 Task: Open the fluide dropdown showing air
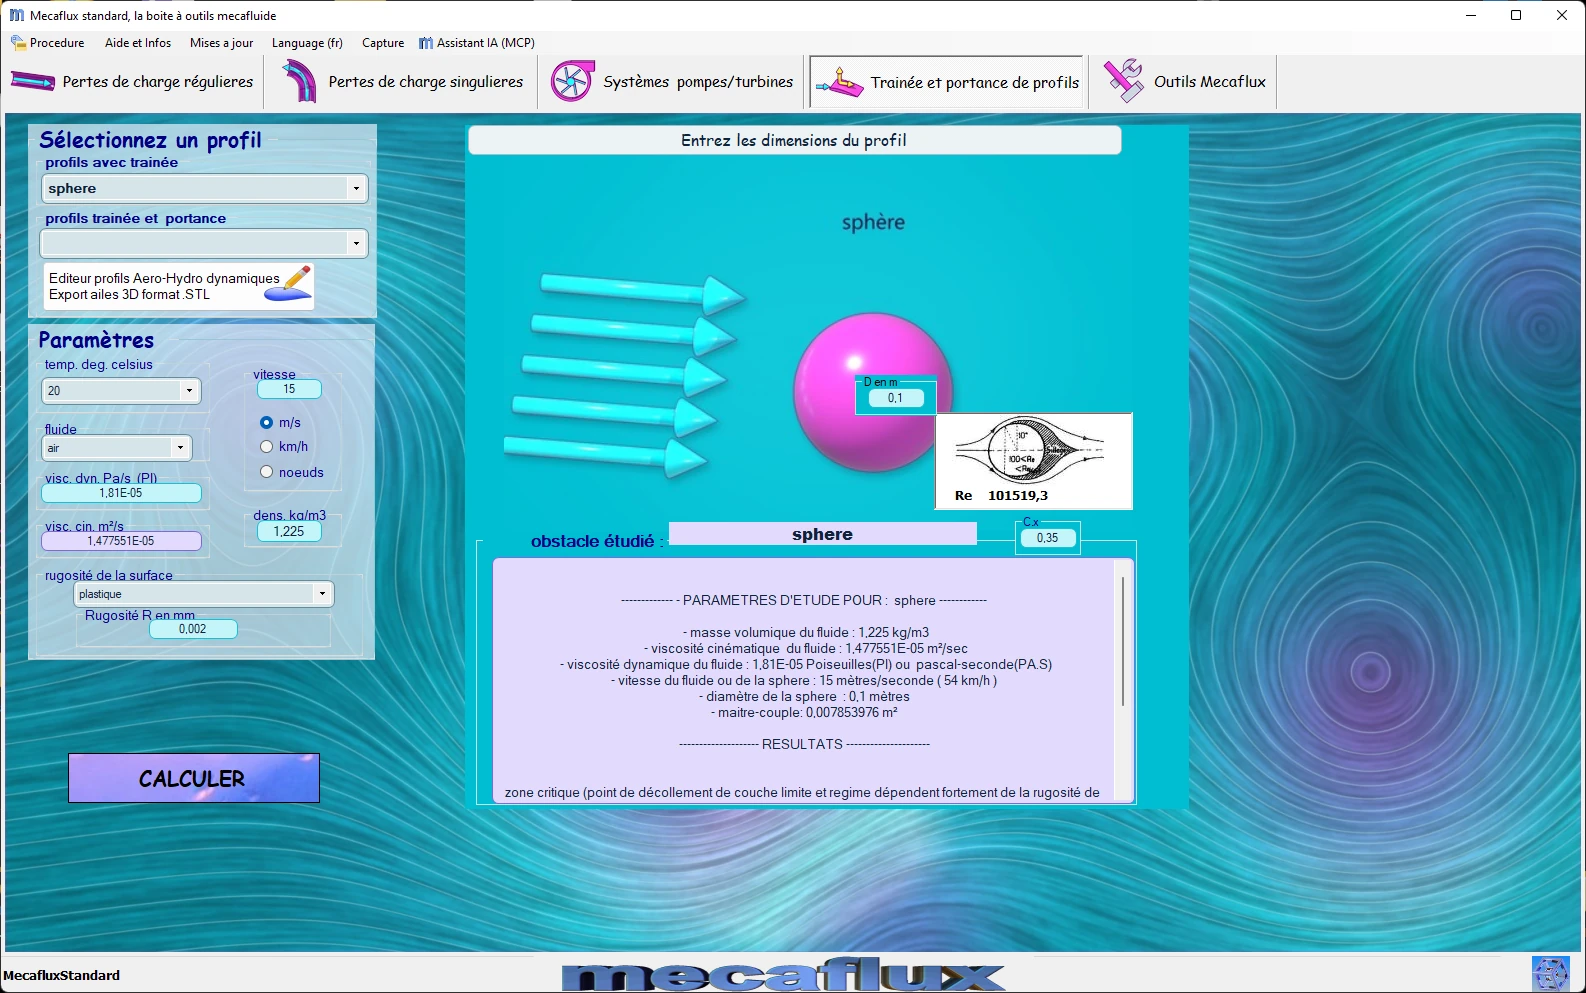pyautogui.click(x=180, y=448)
